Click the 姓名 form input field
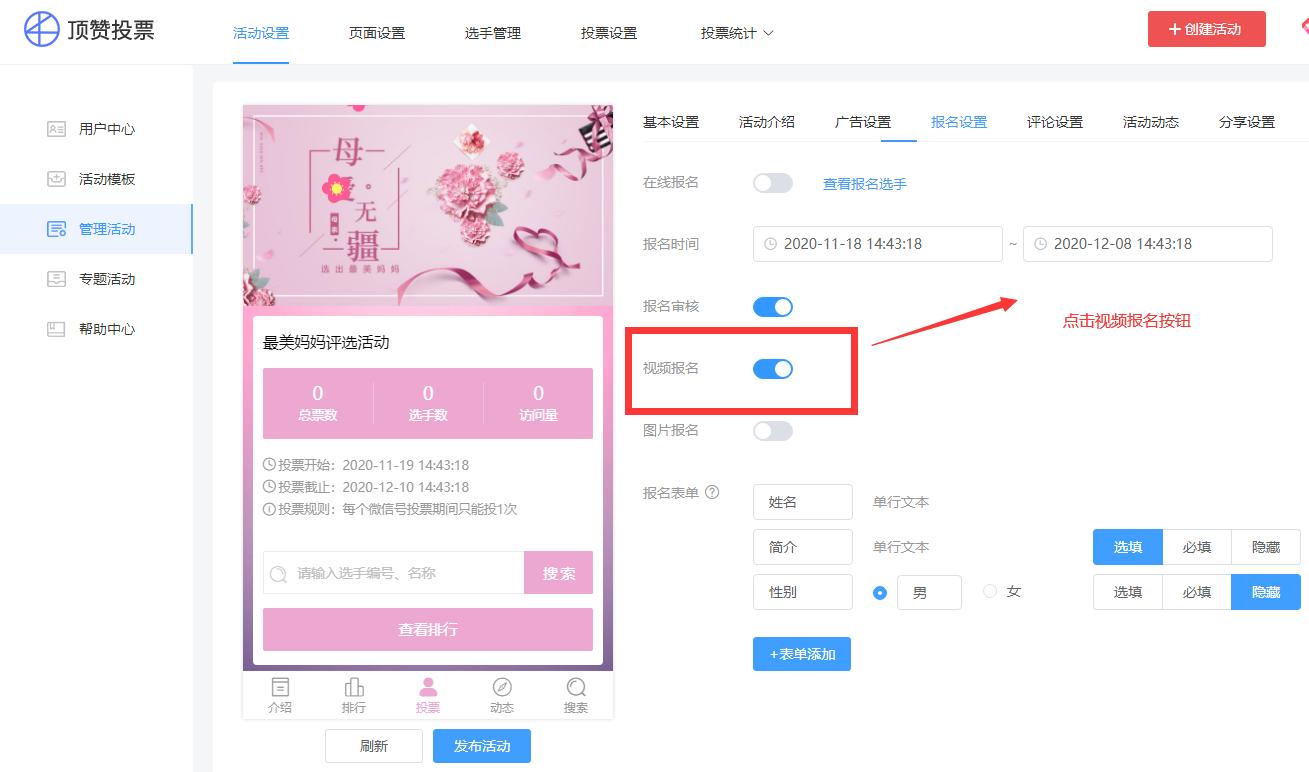The image size is (1309, 772). click(x=802, y=501)
